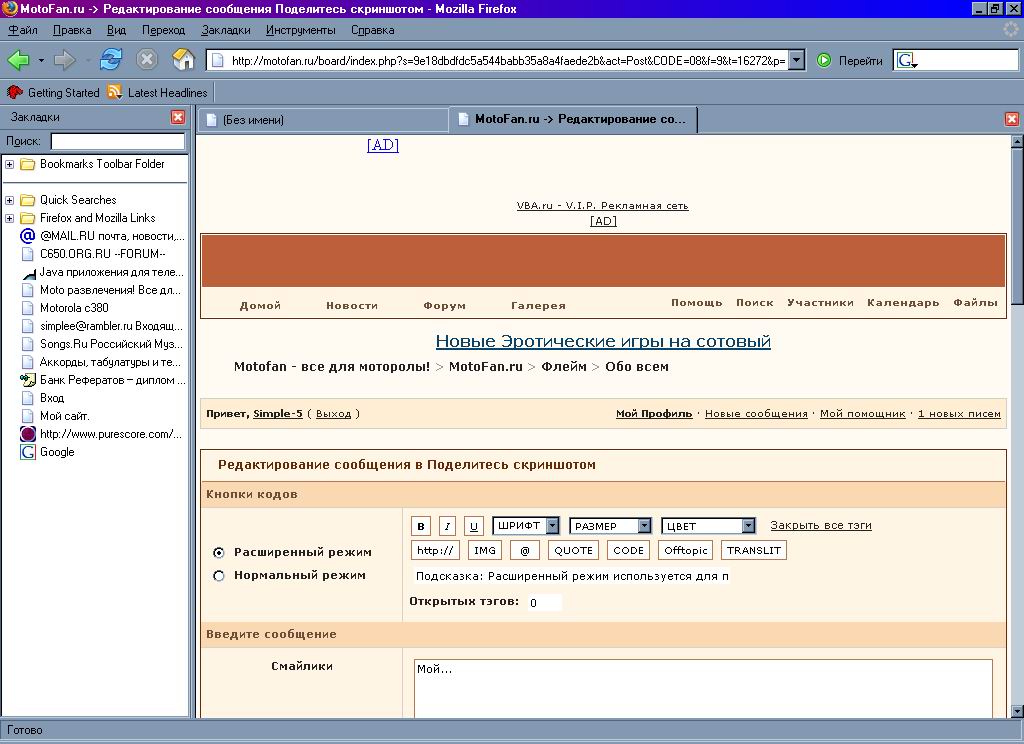Open the ШРИФТ font dropdown
Screen dimensions: 1024x744
coord(526,525)
